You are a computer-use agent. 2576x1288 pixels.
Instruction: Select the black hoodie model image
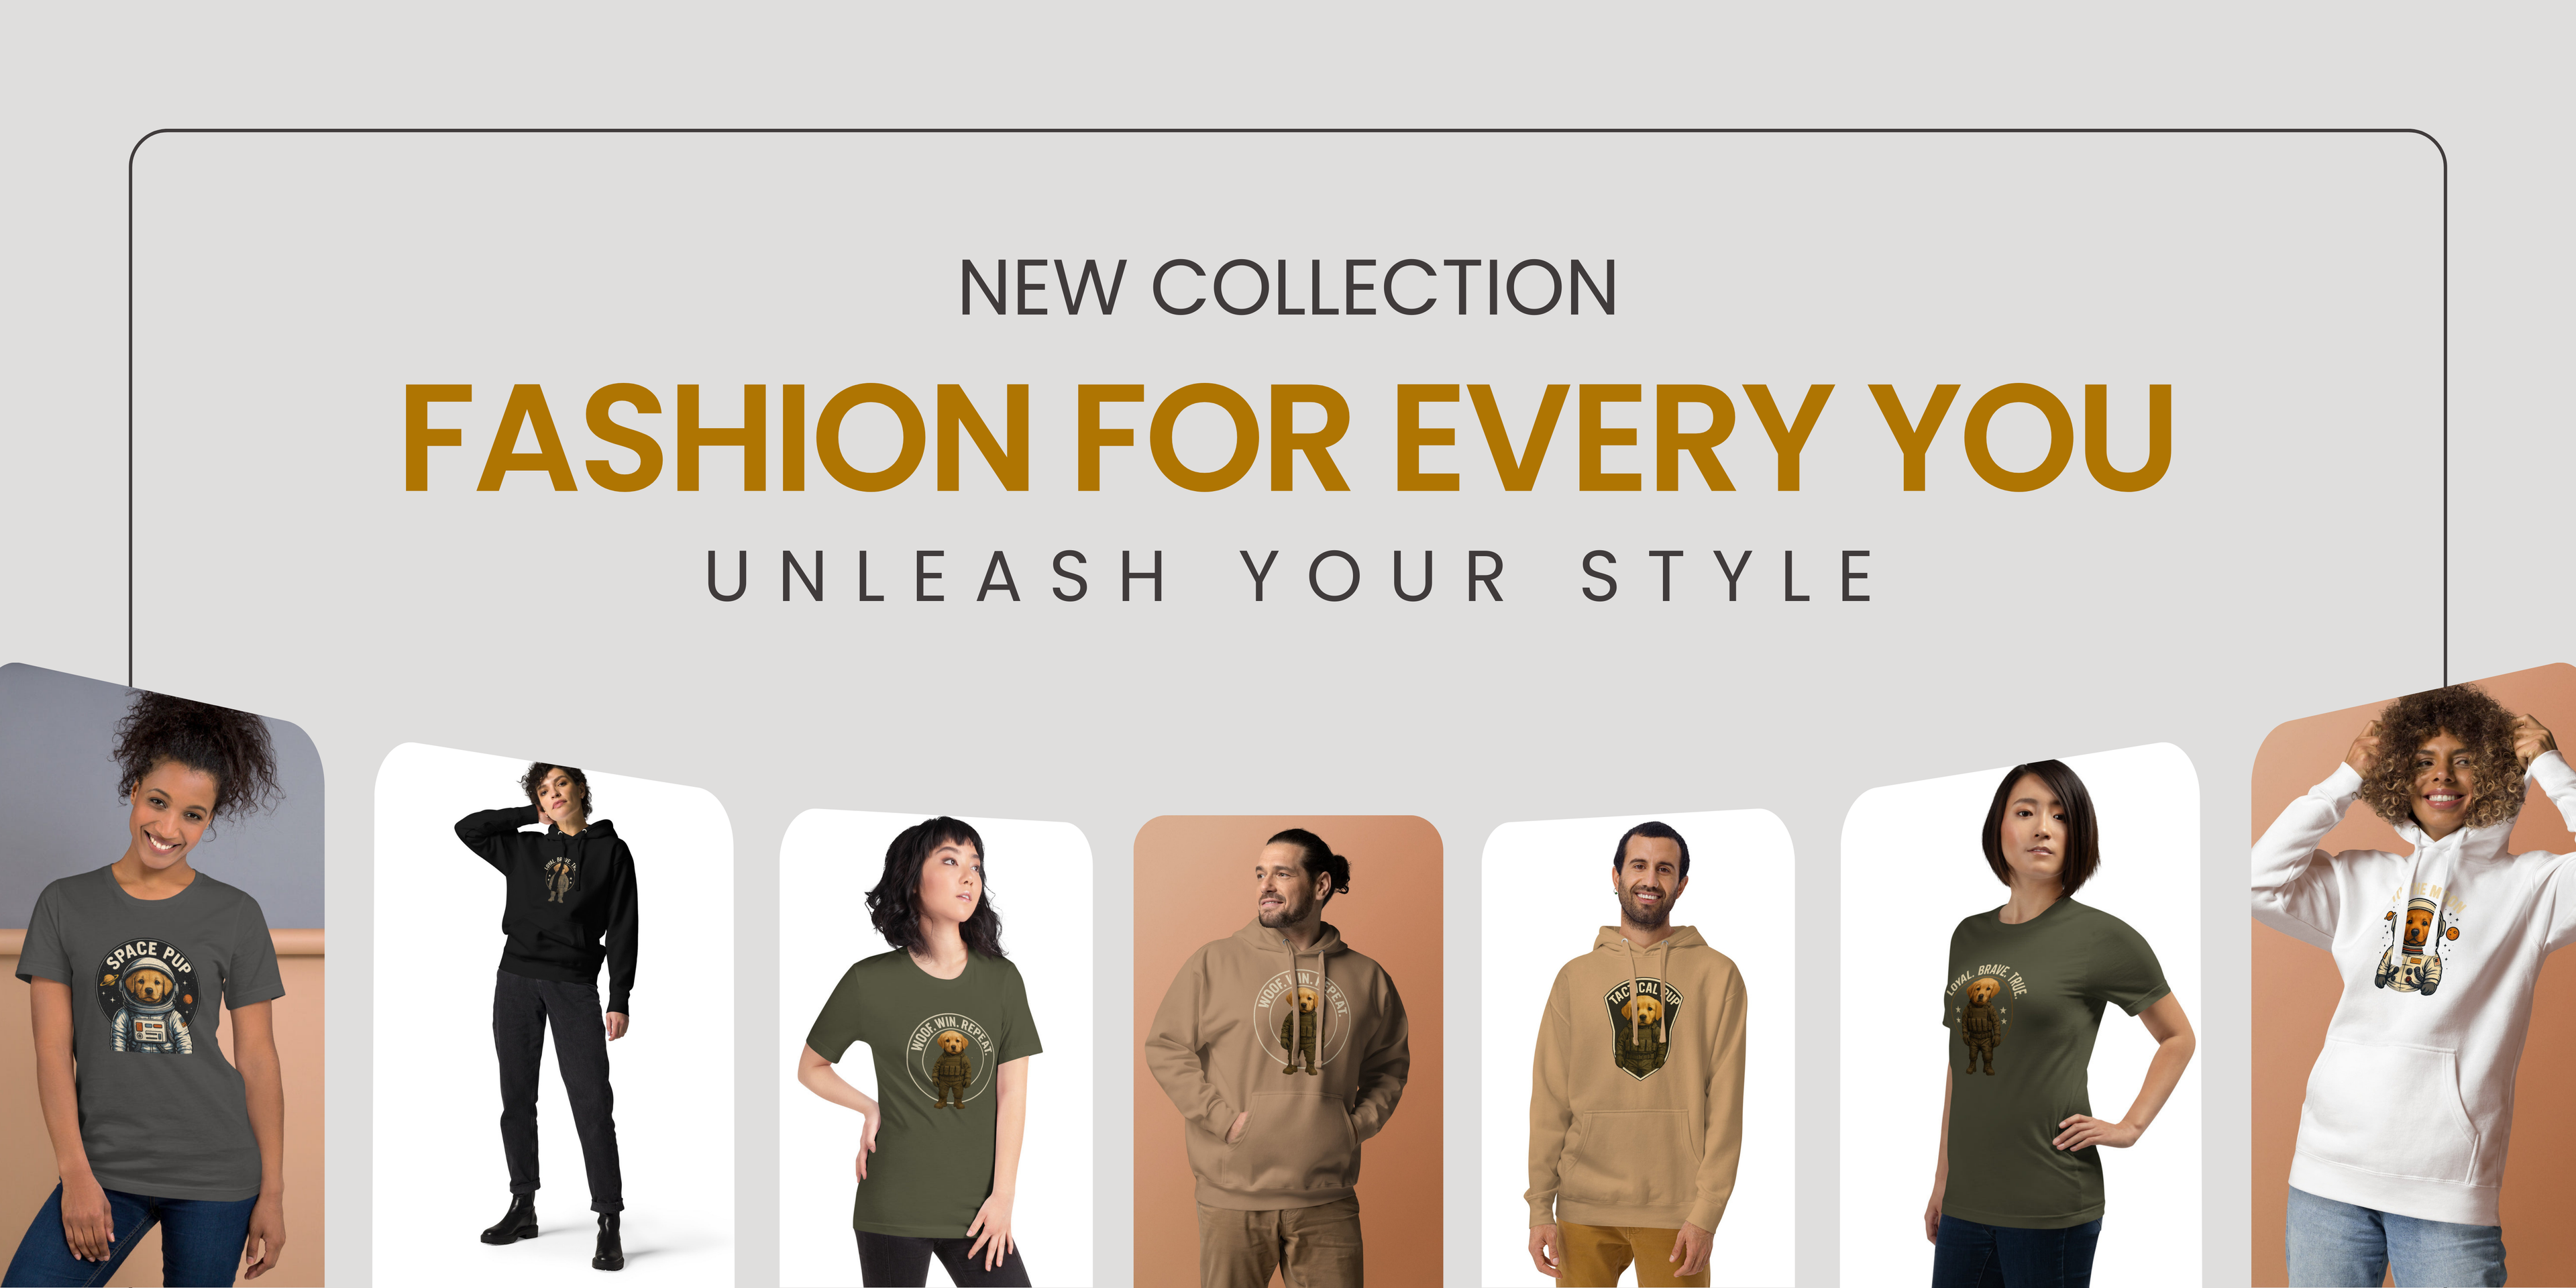tap(553, 1016)
